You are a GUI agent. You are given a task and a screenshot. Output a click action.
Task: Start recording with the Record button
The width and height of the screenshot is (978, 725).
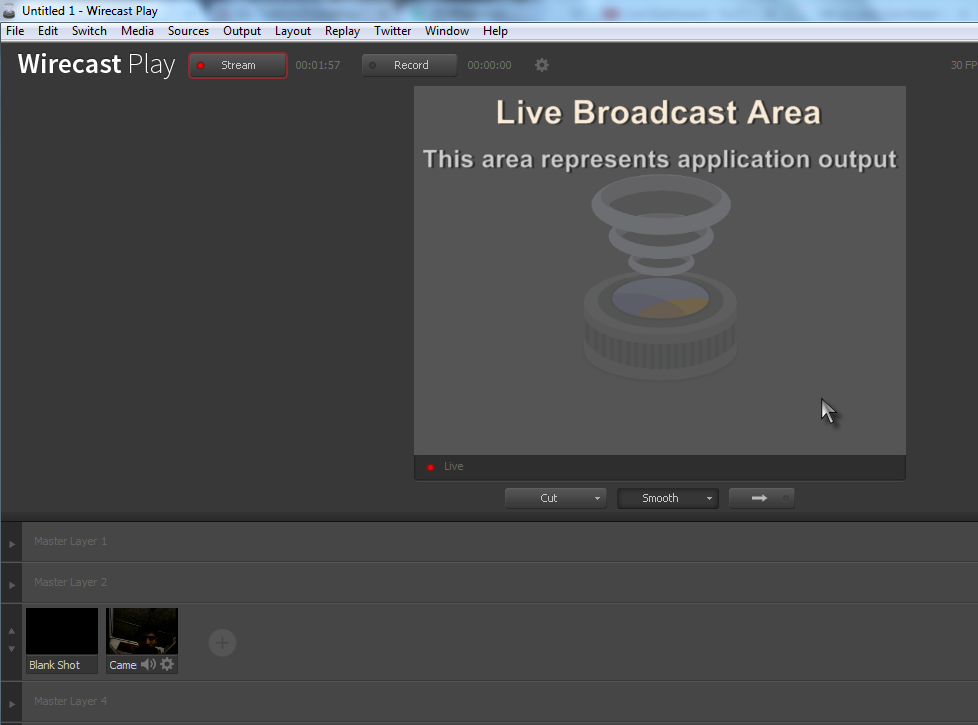pyautogui.click(x=409, y=65)
